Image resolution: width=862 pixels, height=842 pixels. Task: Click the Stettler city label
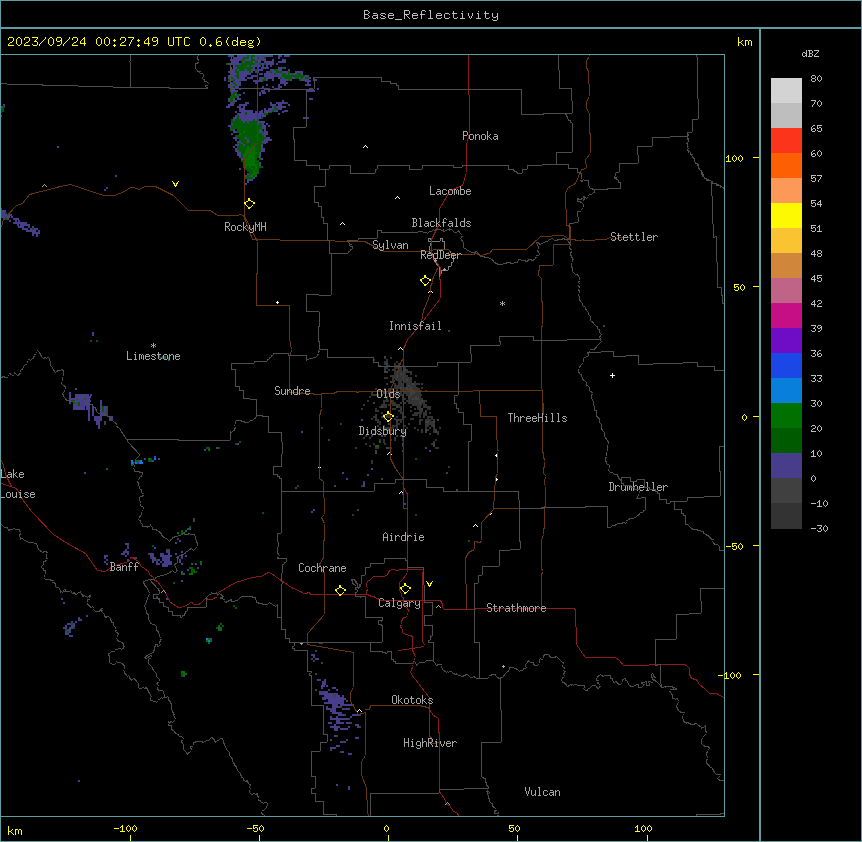point(634,237)
